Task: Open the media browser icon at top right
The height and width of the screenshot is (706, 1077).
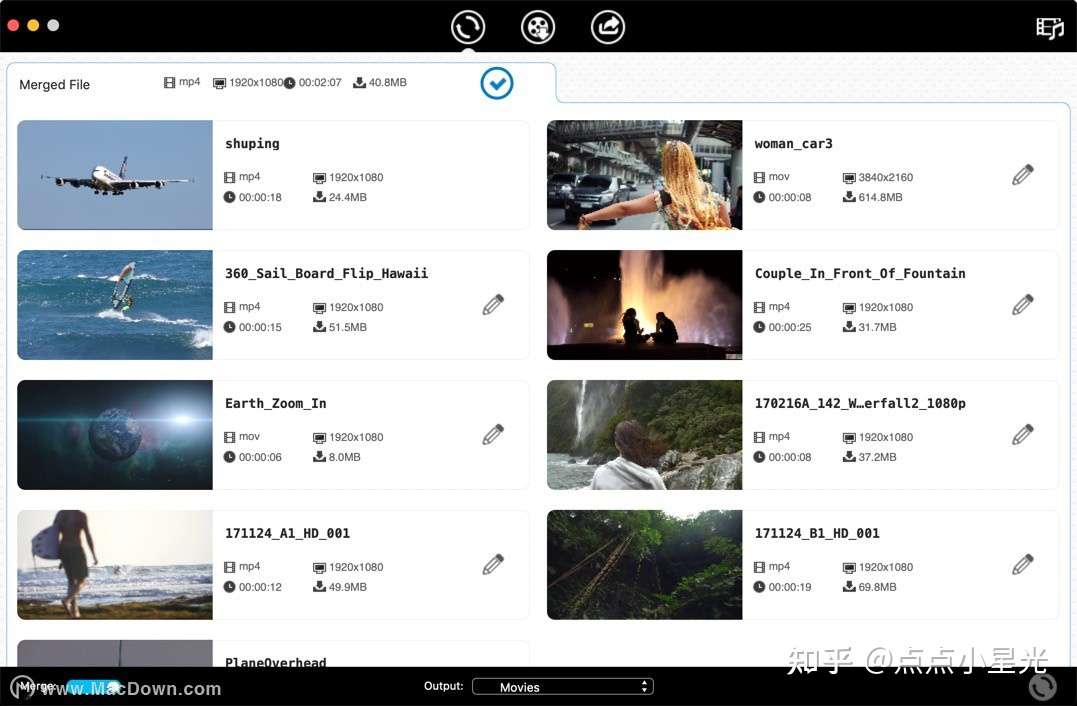Action: pyautogui.click(x=1050, y=28)
